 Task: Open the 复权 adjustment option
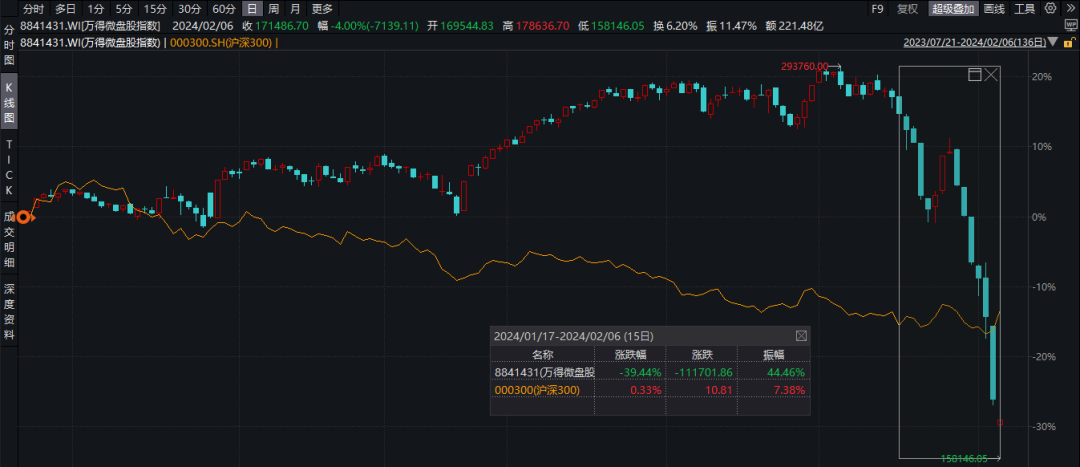pos(907,9)
